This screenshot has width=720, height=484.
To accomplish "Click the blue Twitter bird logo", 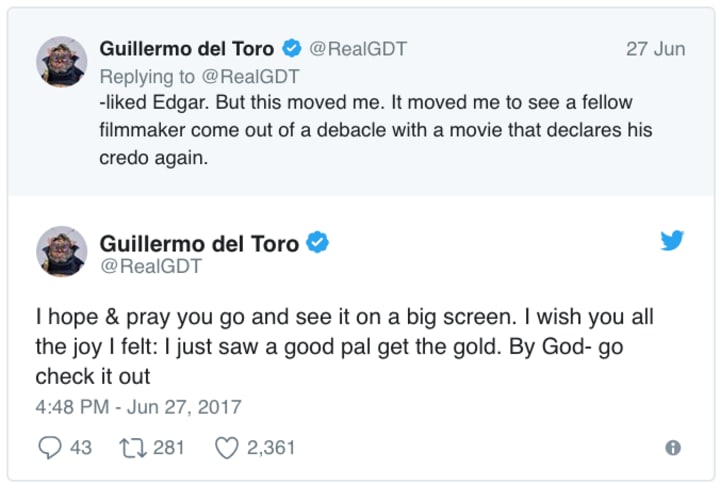I will [672, 241].
